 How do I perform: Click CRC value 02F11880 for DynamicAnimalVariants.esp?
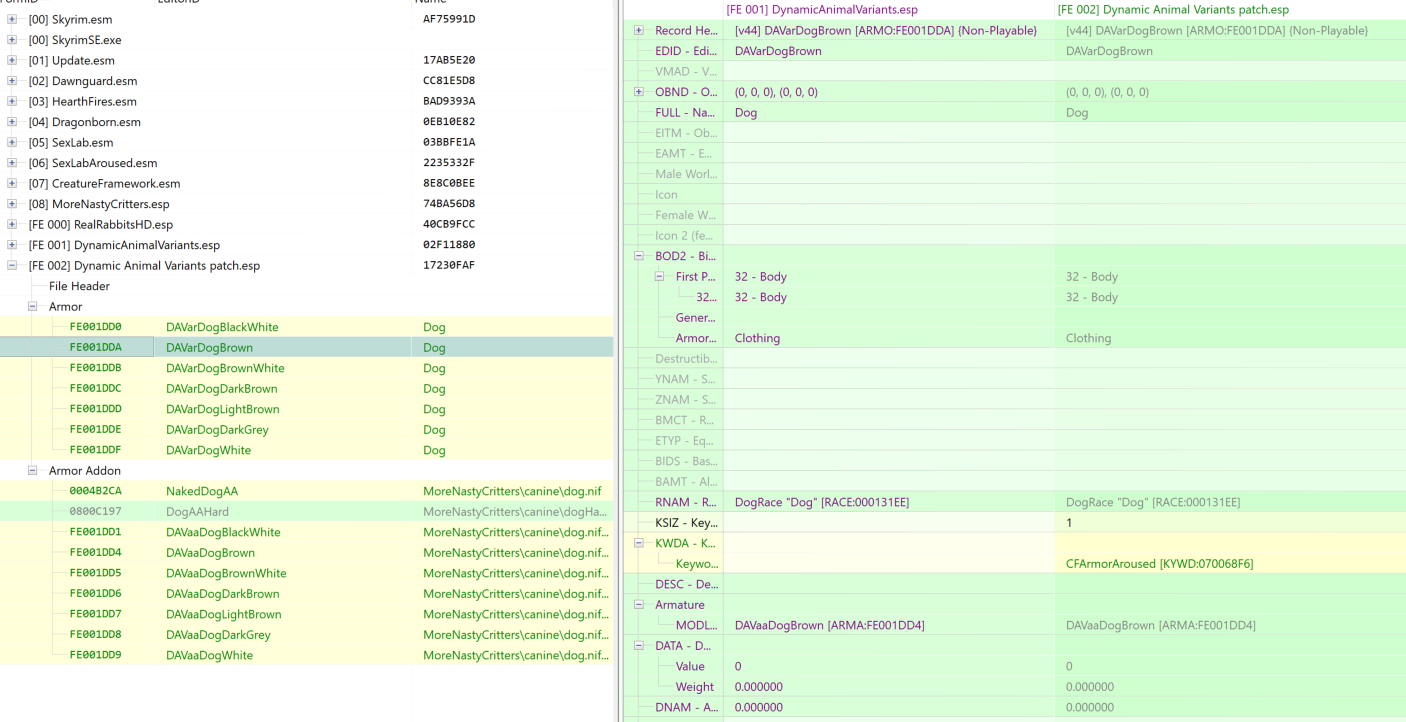pyautogui.click(x=449, y=245)
